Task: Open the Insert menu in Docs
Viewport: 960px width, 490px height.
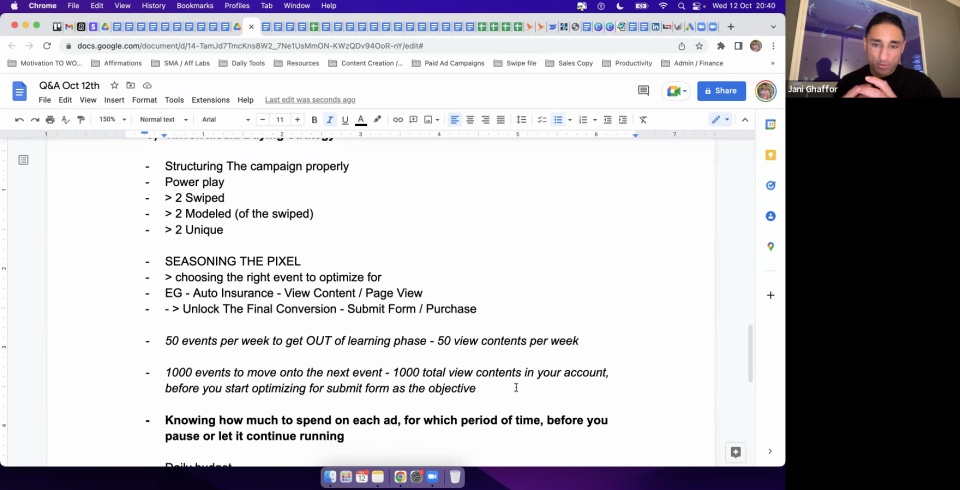Action: click(x=114, y=100)
